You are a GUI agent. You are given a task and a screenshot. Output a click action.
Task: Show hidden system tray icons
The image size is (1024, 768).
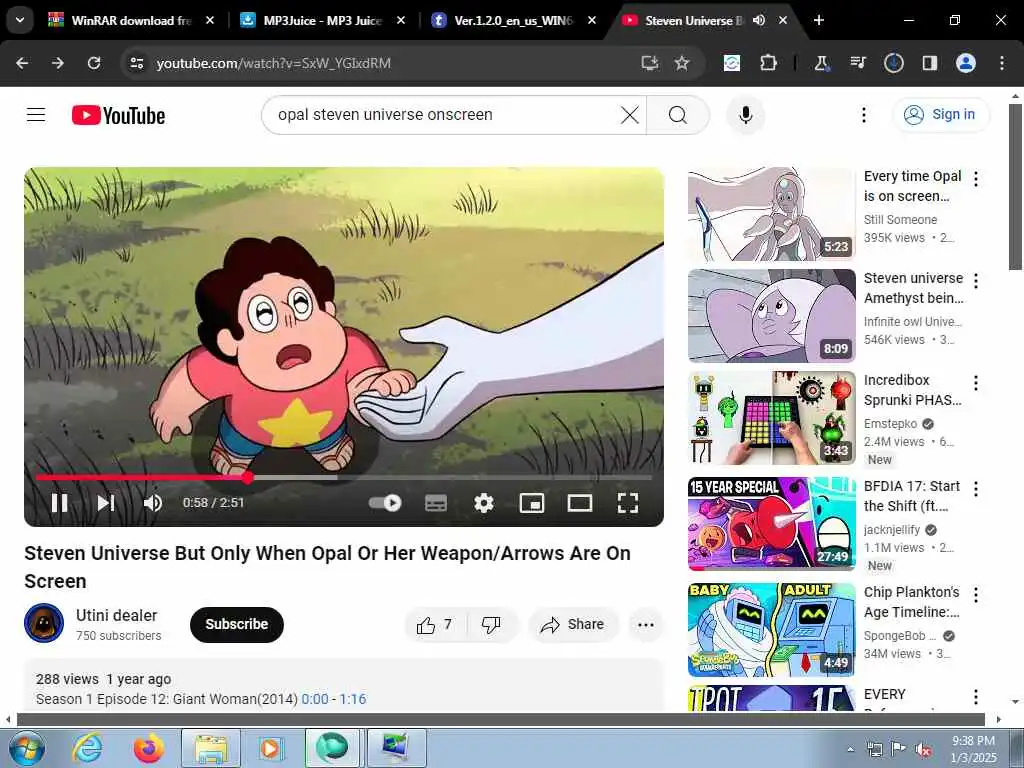(x=850, y=750)
